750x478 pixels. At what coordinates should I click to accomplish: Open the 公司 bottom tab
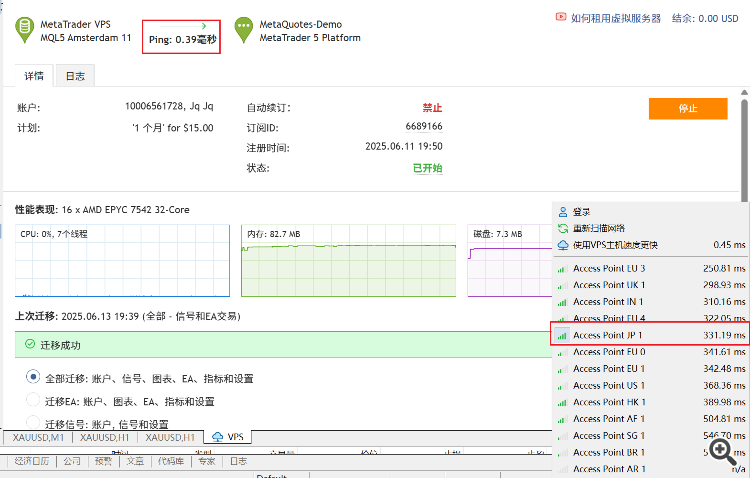click(72, 461)
